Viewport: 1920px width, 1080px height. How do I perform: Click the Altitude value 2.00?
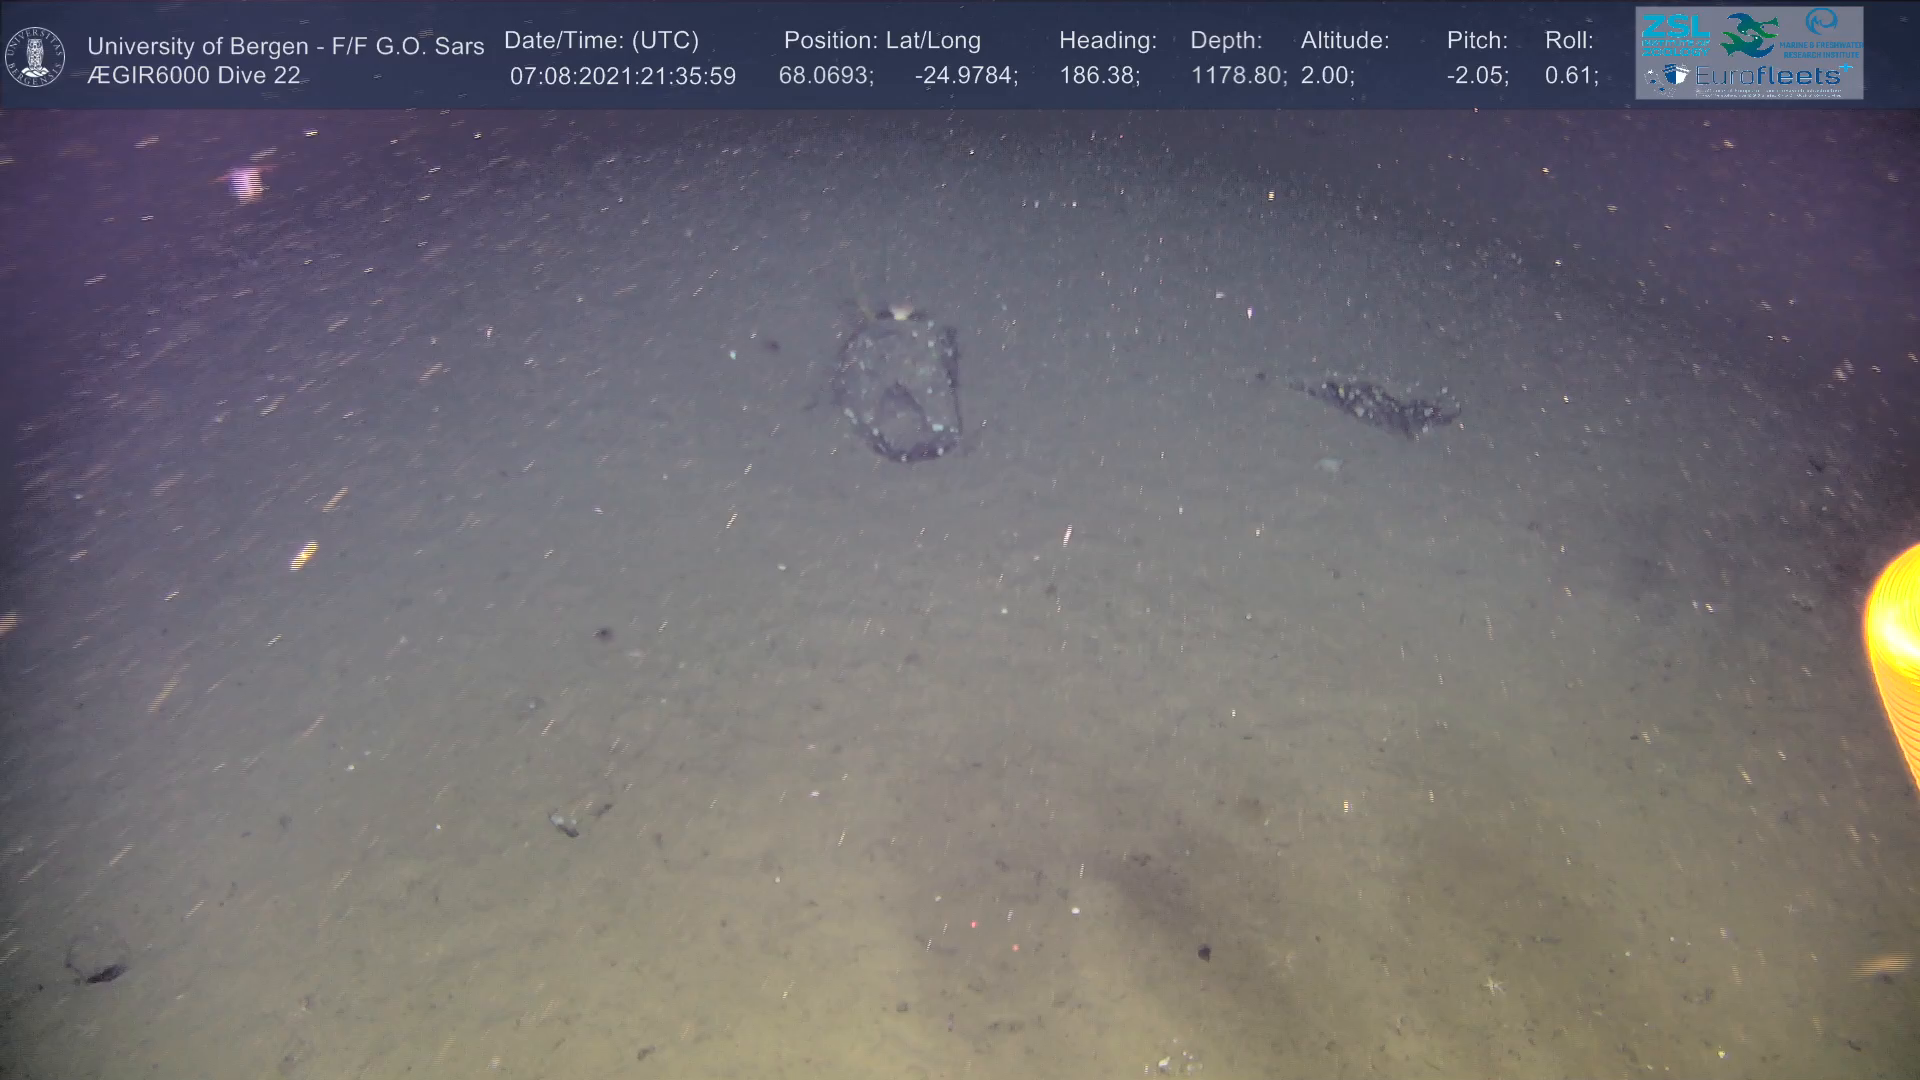point(1327,76)
